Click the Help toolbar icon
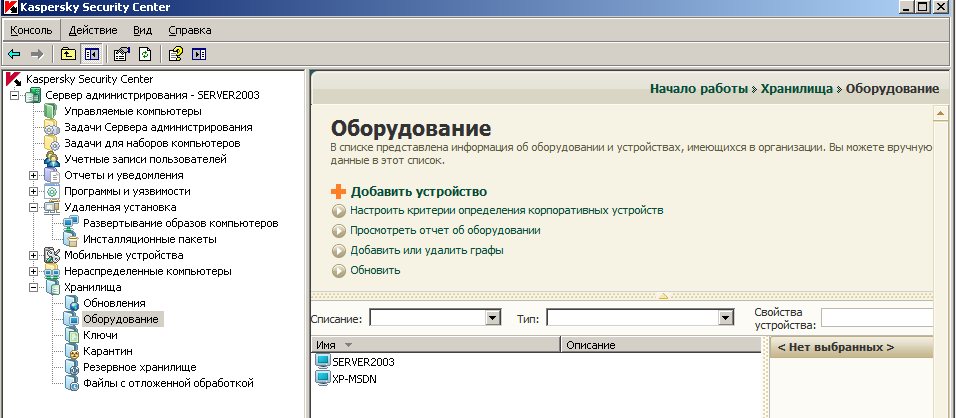This screenshot has width=956, height=418. pos(176,54)
